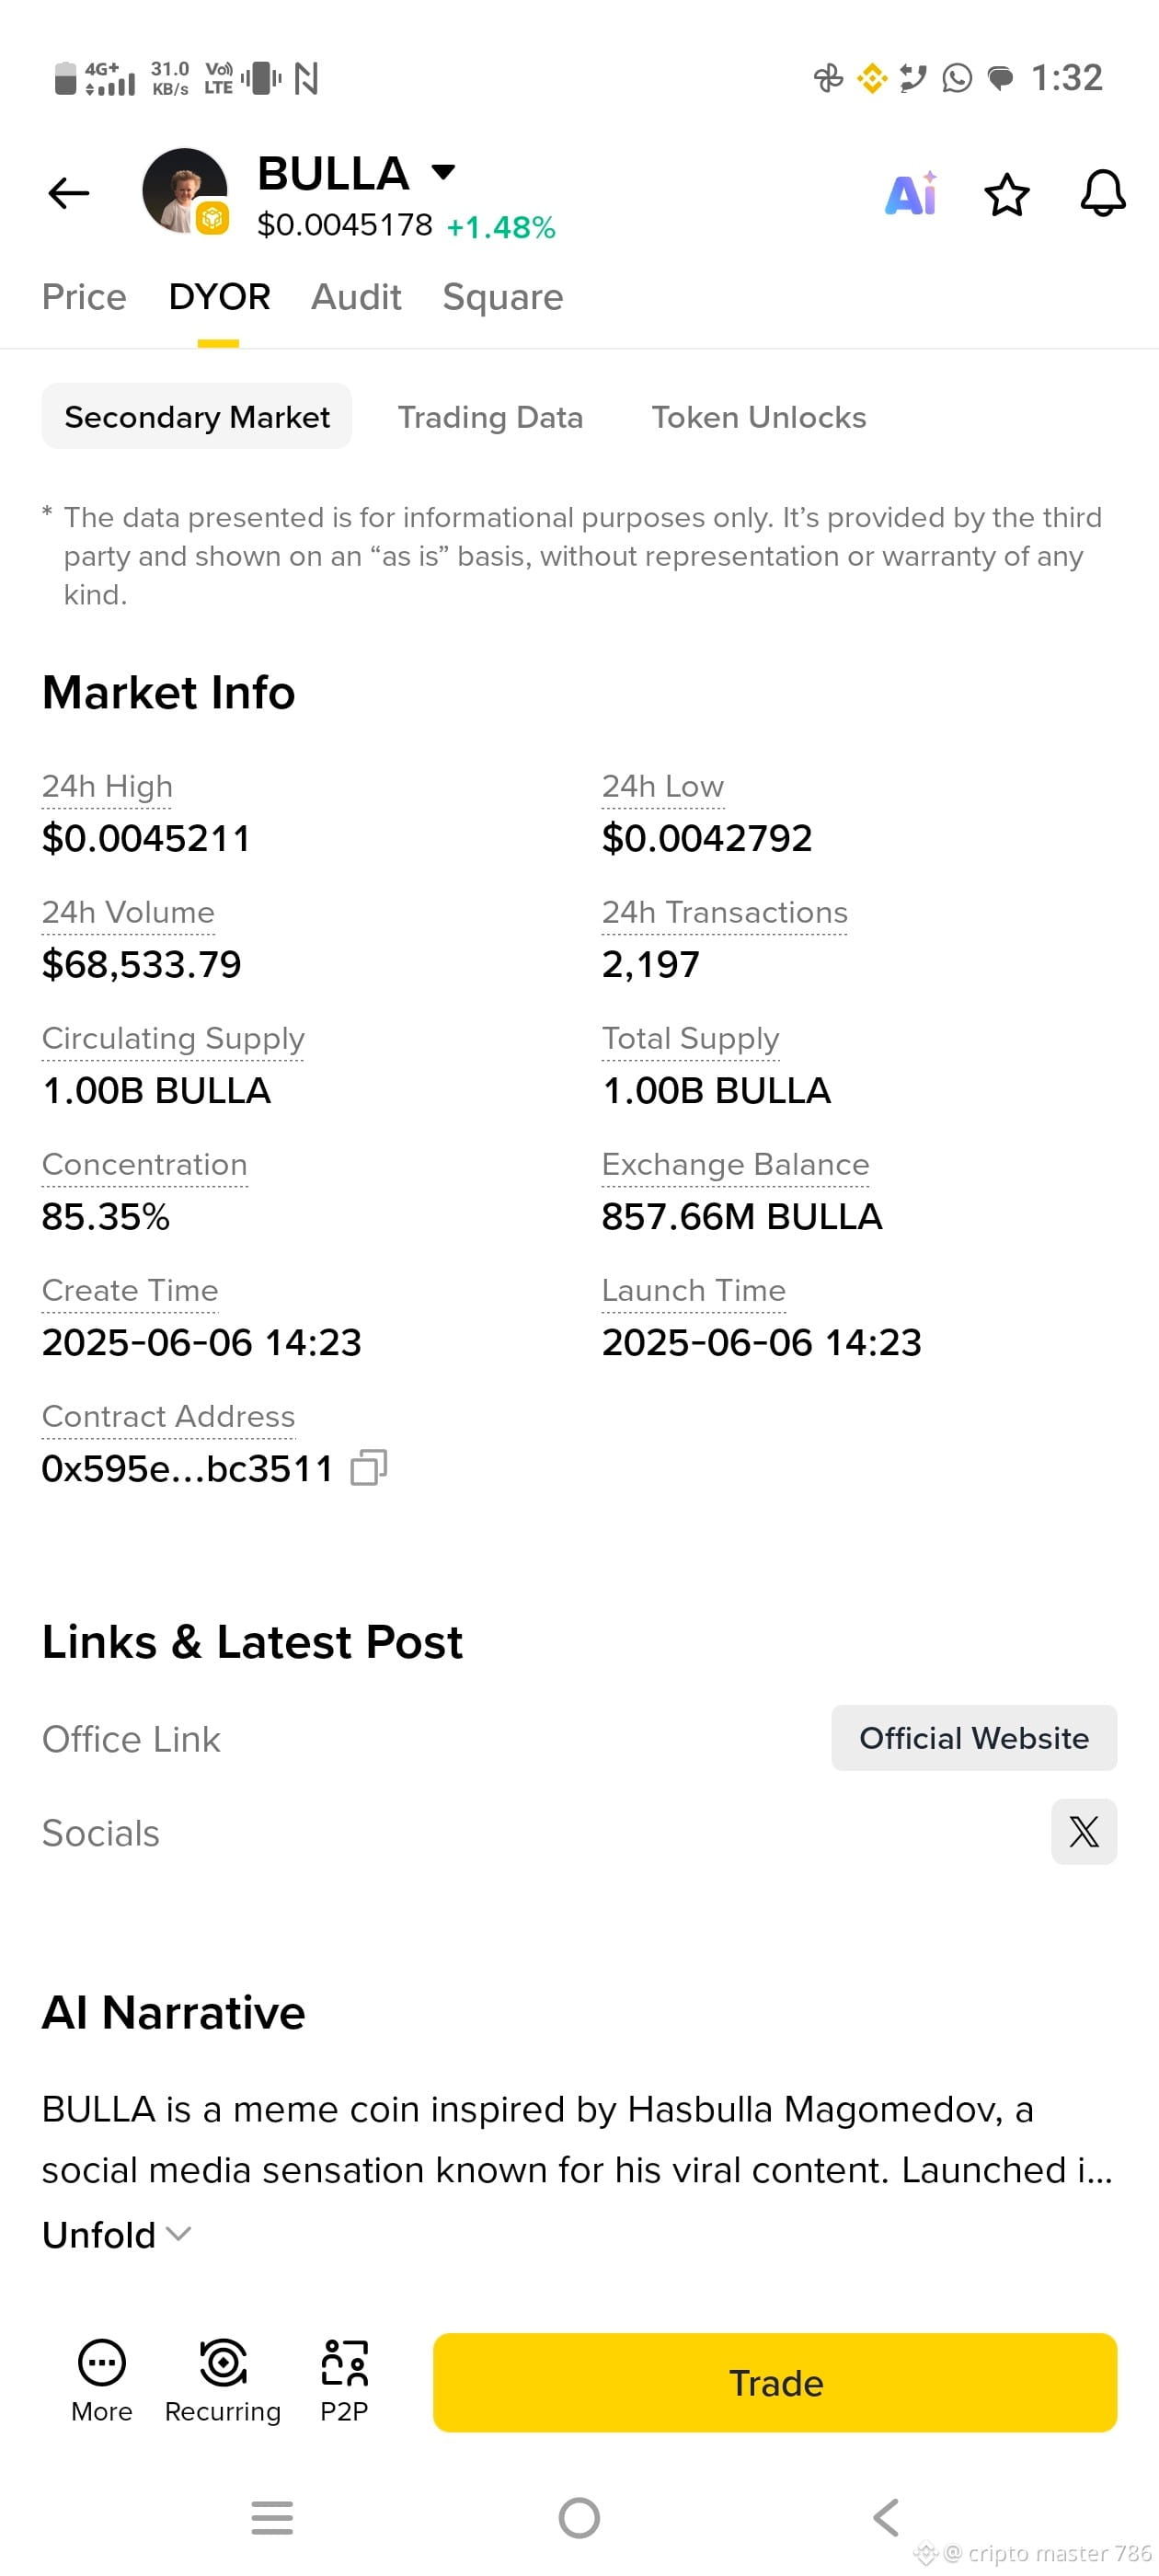The width and height of the screenshot is (1159, 2576).
Task: Toggle the price alert bell
Action: [1102, 193]
